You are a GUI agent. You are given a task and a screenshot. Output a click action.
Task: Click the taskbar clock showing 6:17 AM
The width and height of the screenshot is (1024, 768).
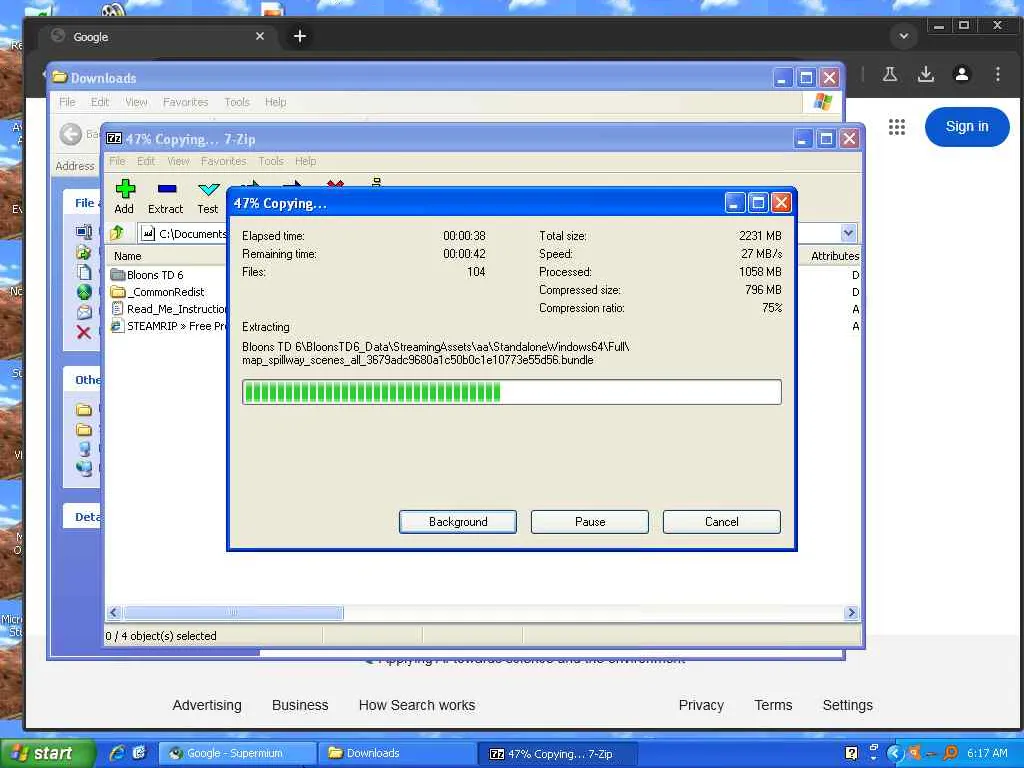pyautogui.click(x=987, y=753)
